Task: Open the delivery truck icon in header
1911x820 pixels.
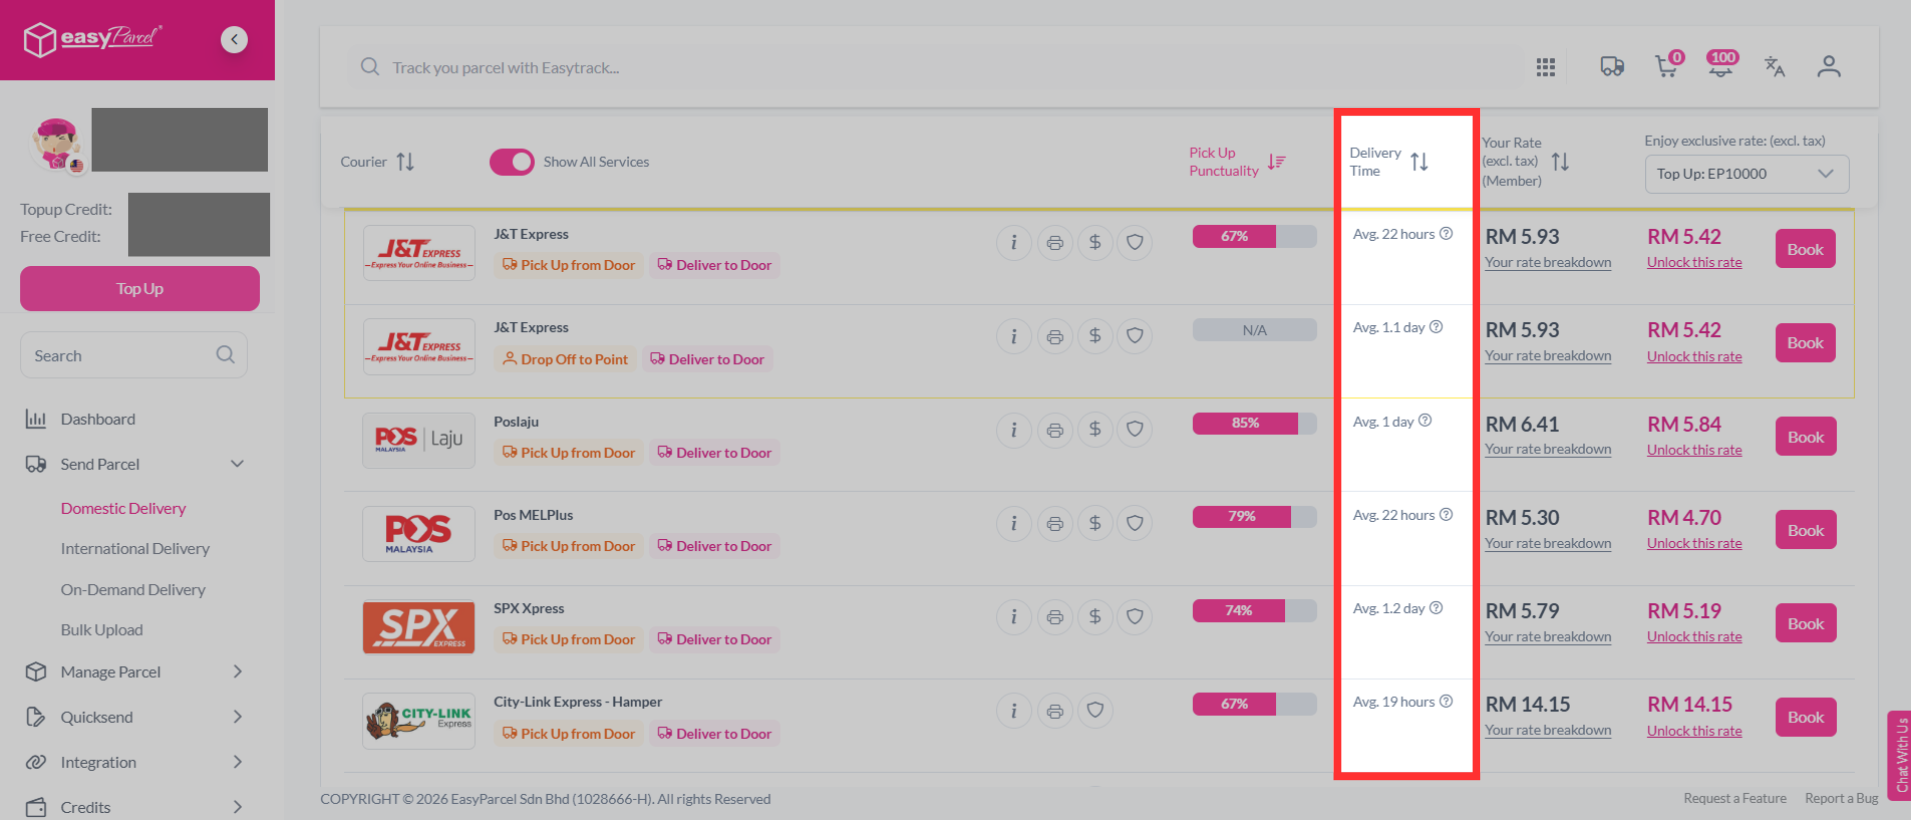Action: [1612, 67]
